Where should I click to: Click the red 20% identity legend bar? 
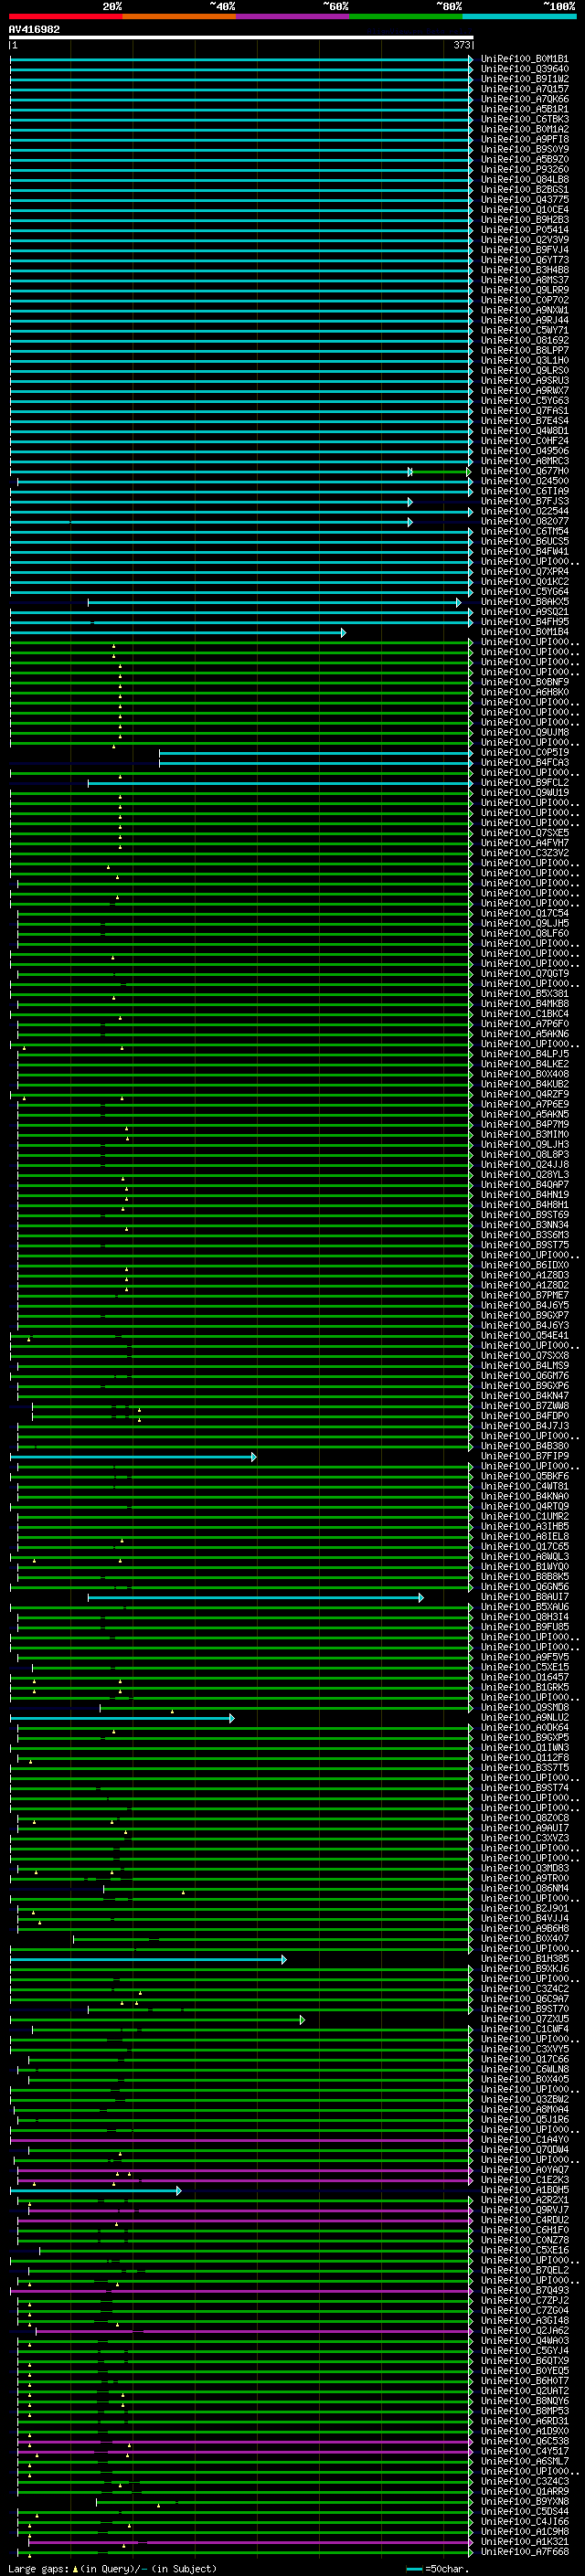66,16
